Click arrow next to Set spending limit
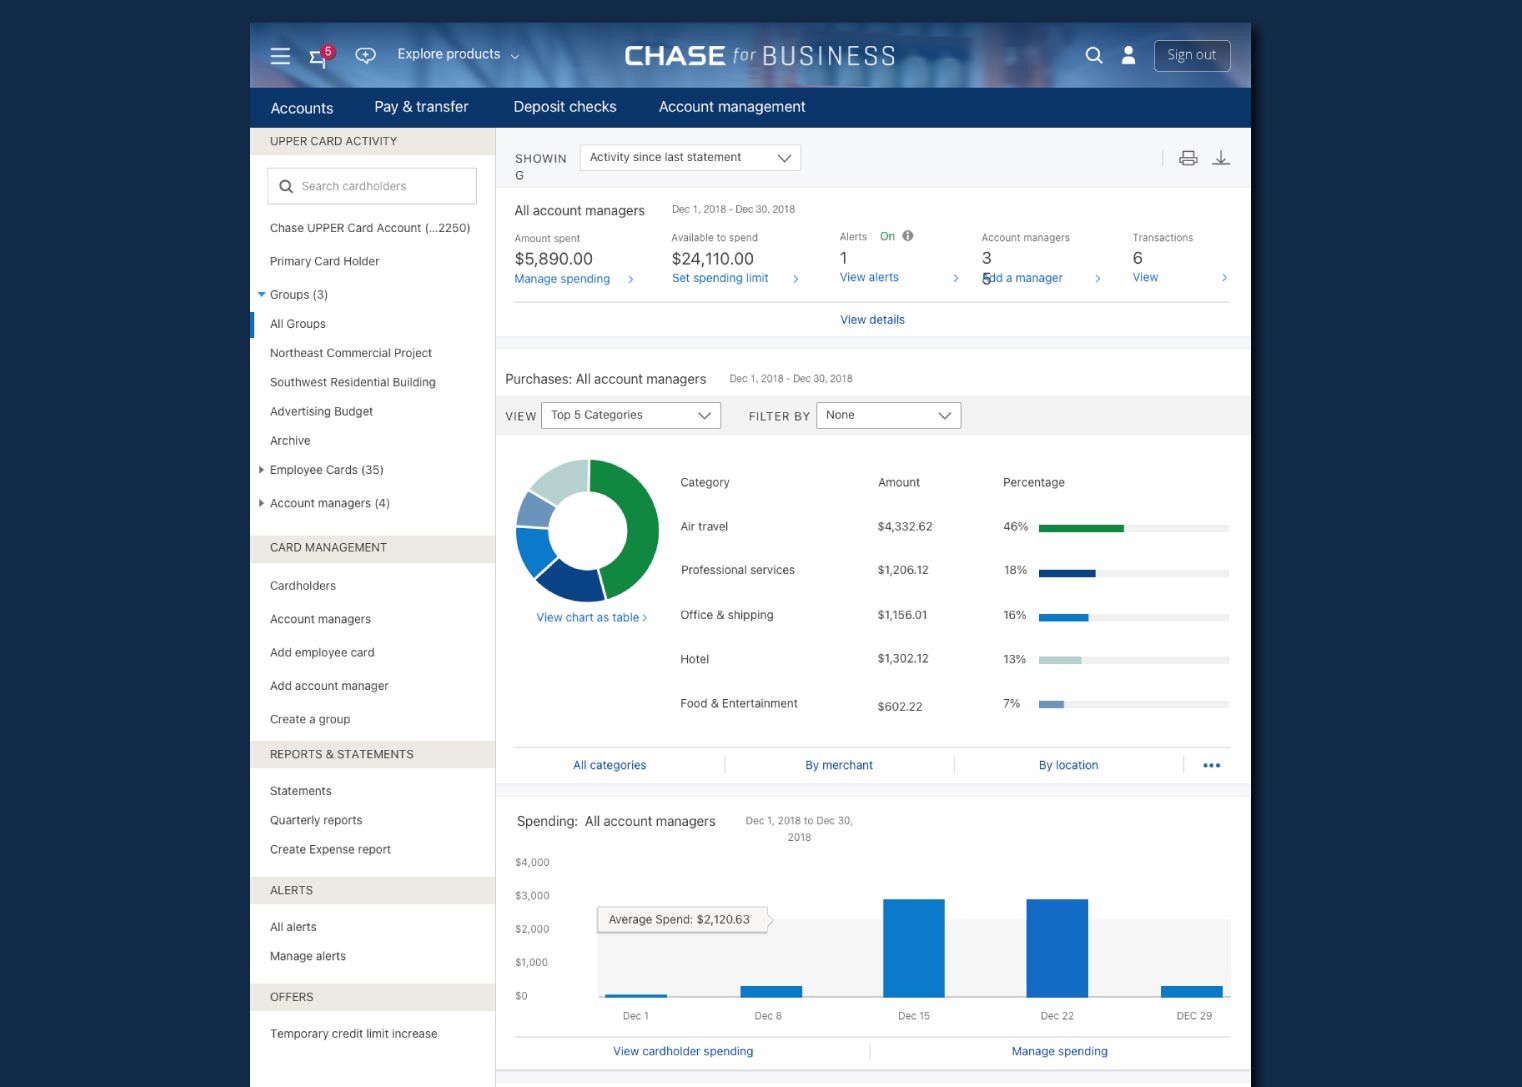The image size is (1522, 1087). (796, 279)
